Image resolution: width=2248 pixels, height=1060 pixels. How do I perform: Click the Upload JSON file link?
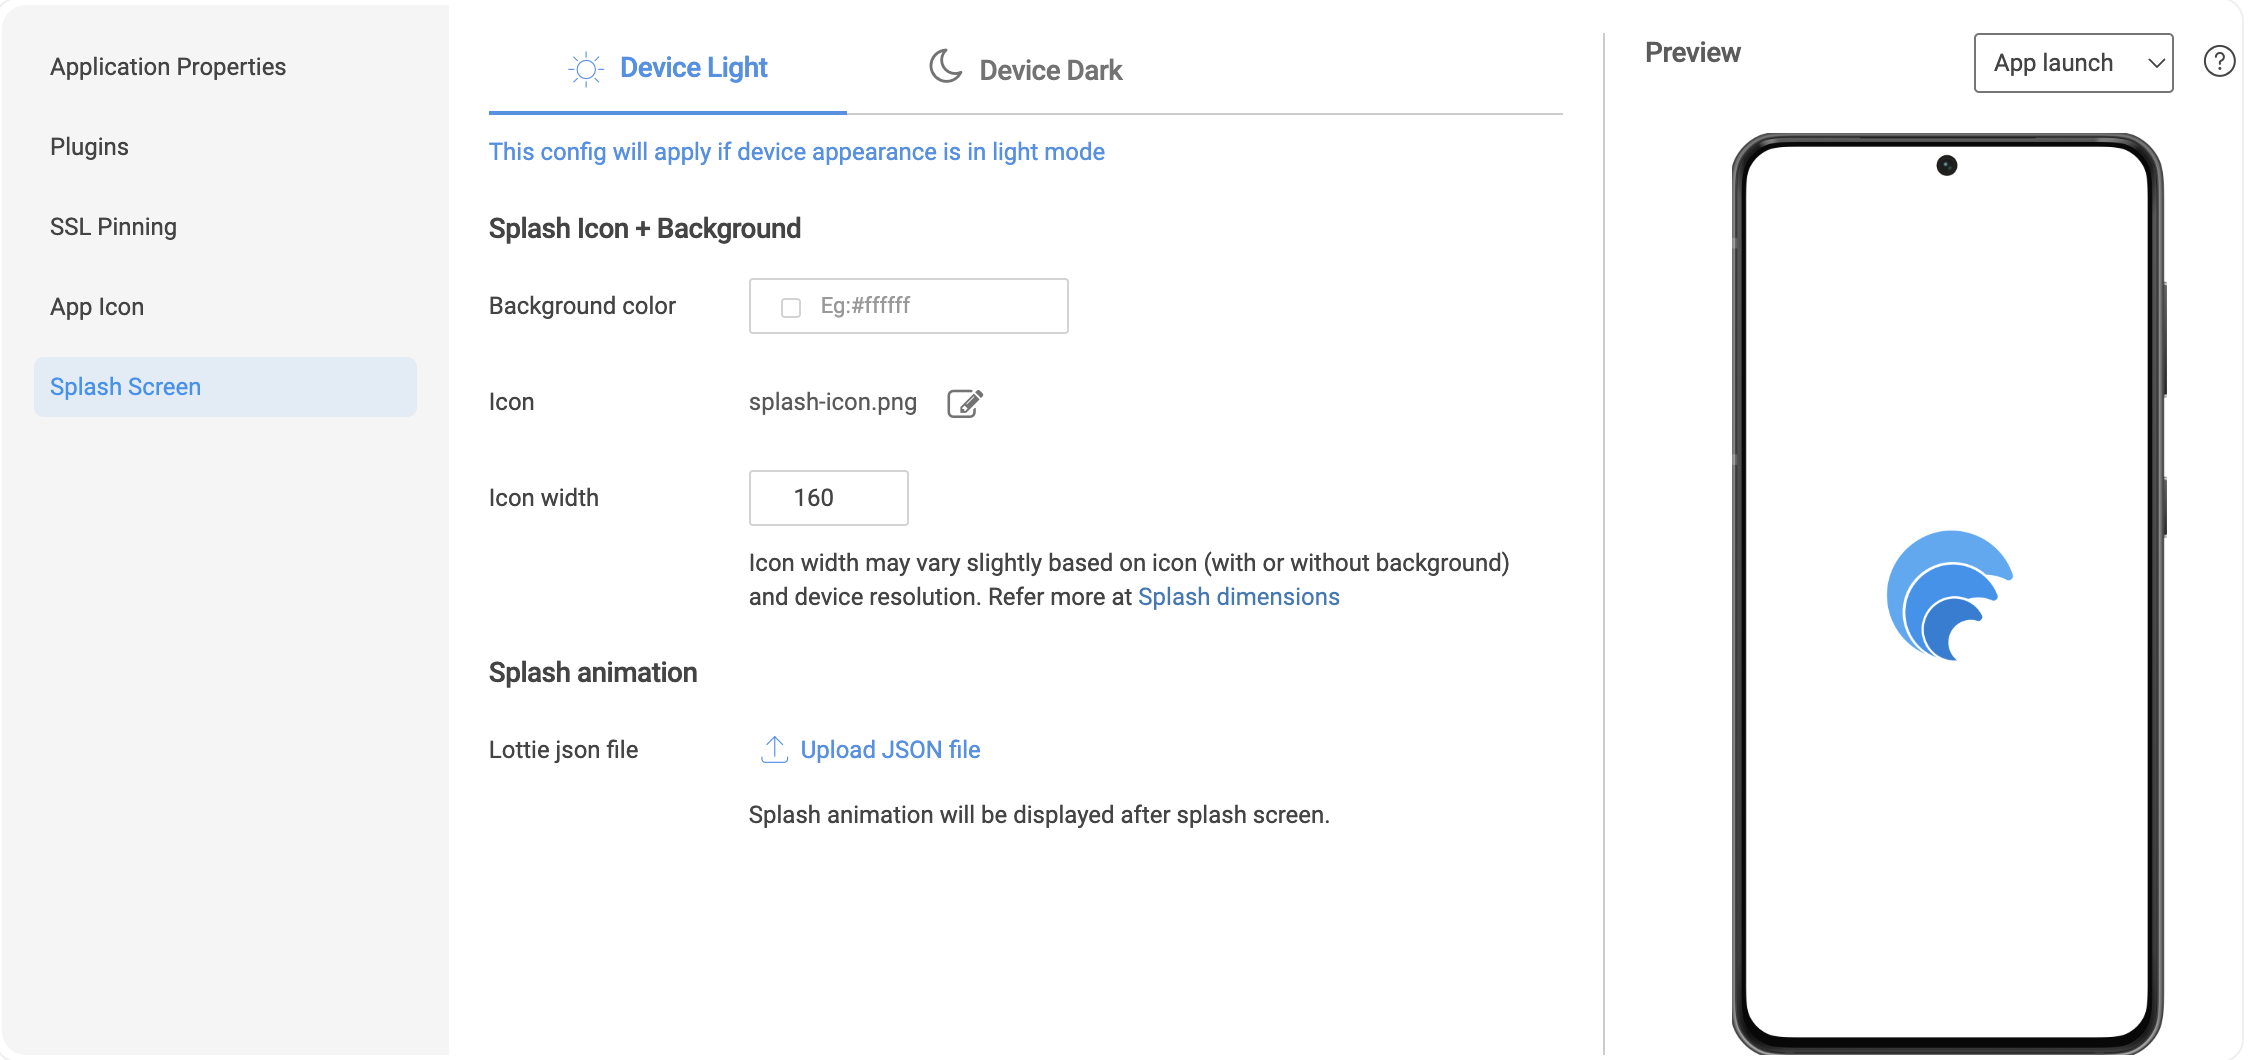click(x=890, y=749)
